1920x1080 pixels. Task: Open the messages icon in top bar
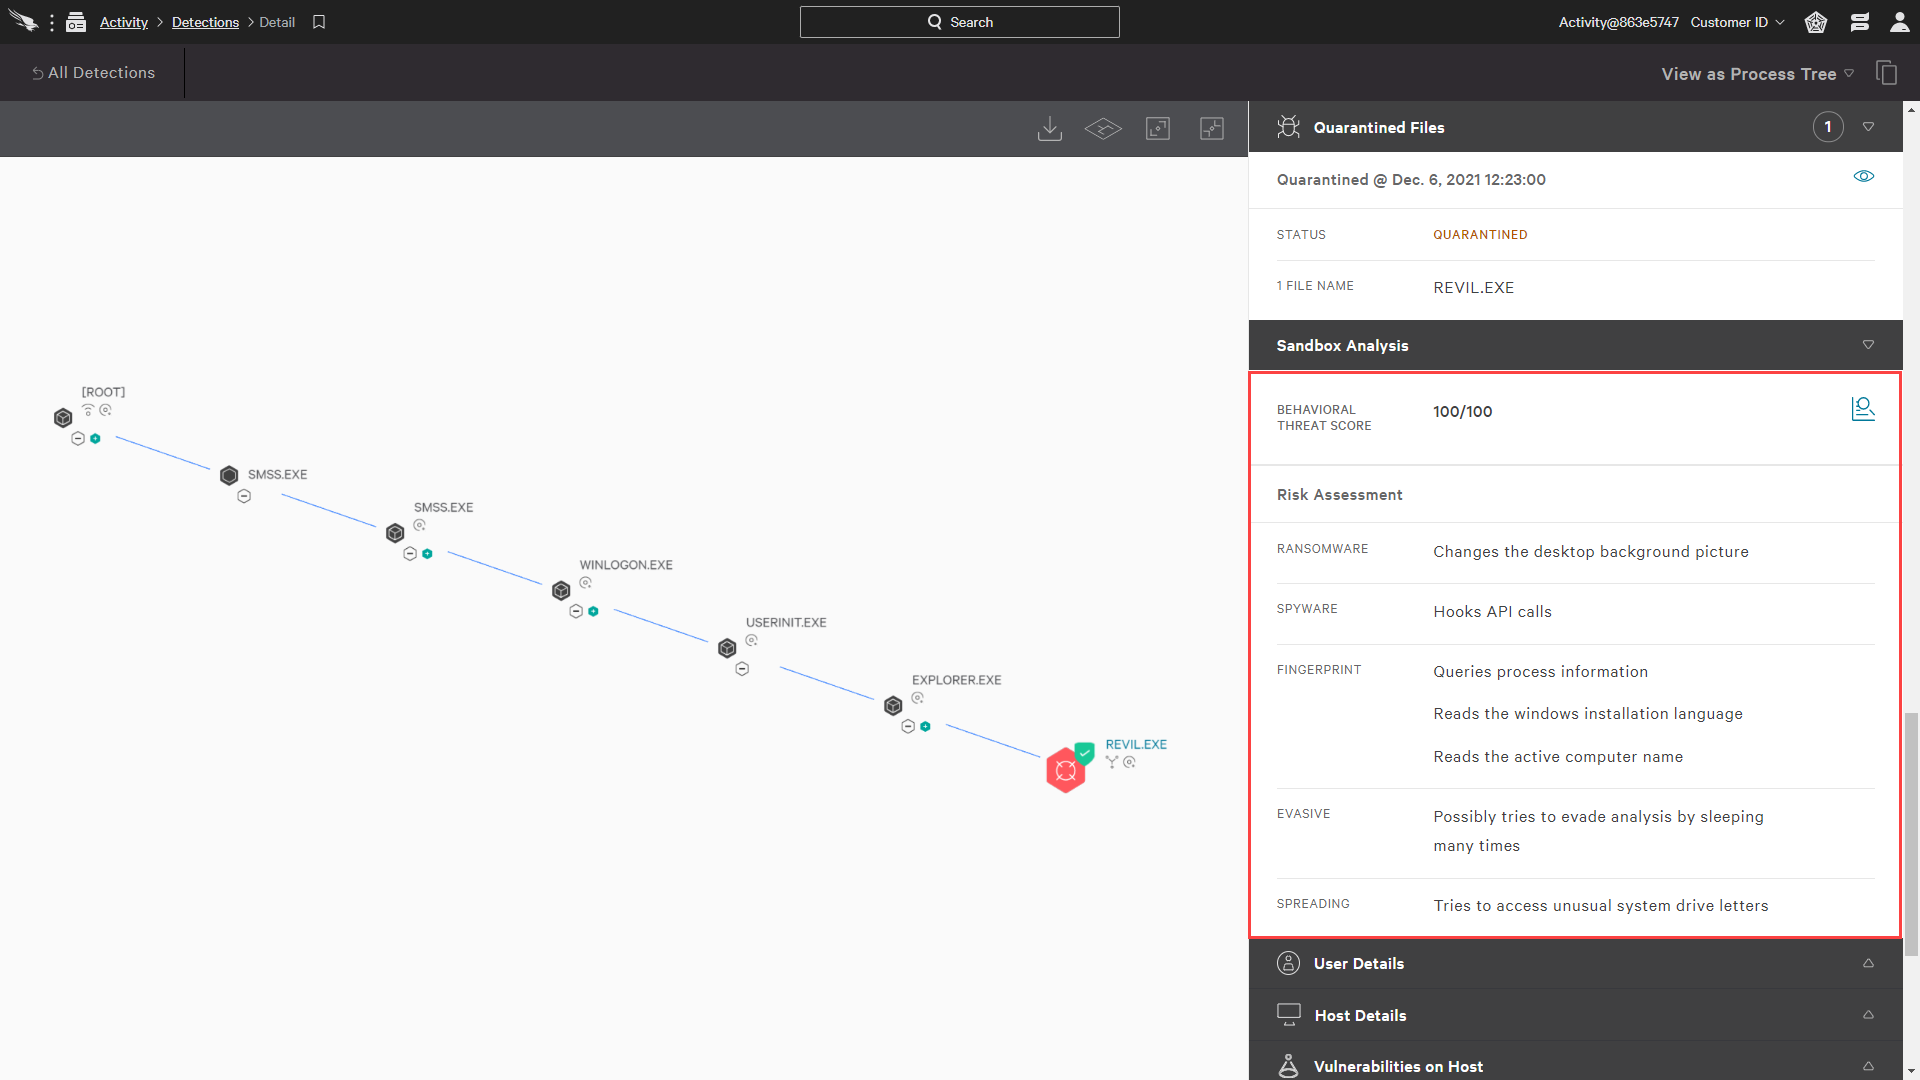(1860, 22)
